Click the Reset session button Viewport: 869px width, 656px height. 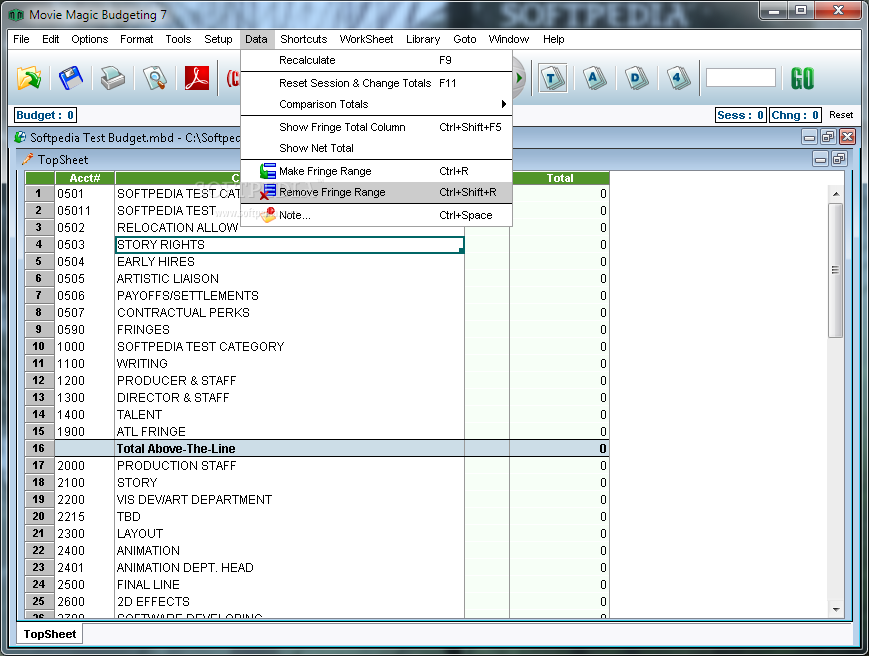click(x=841, y=115)
